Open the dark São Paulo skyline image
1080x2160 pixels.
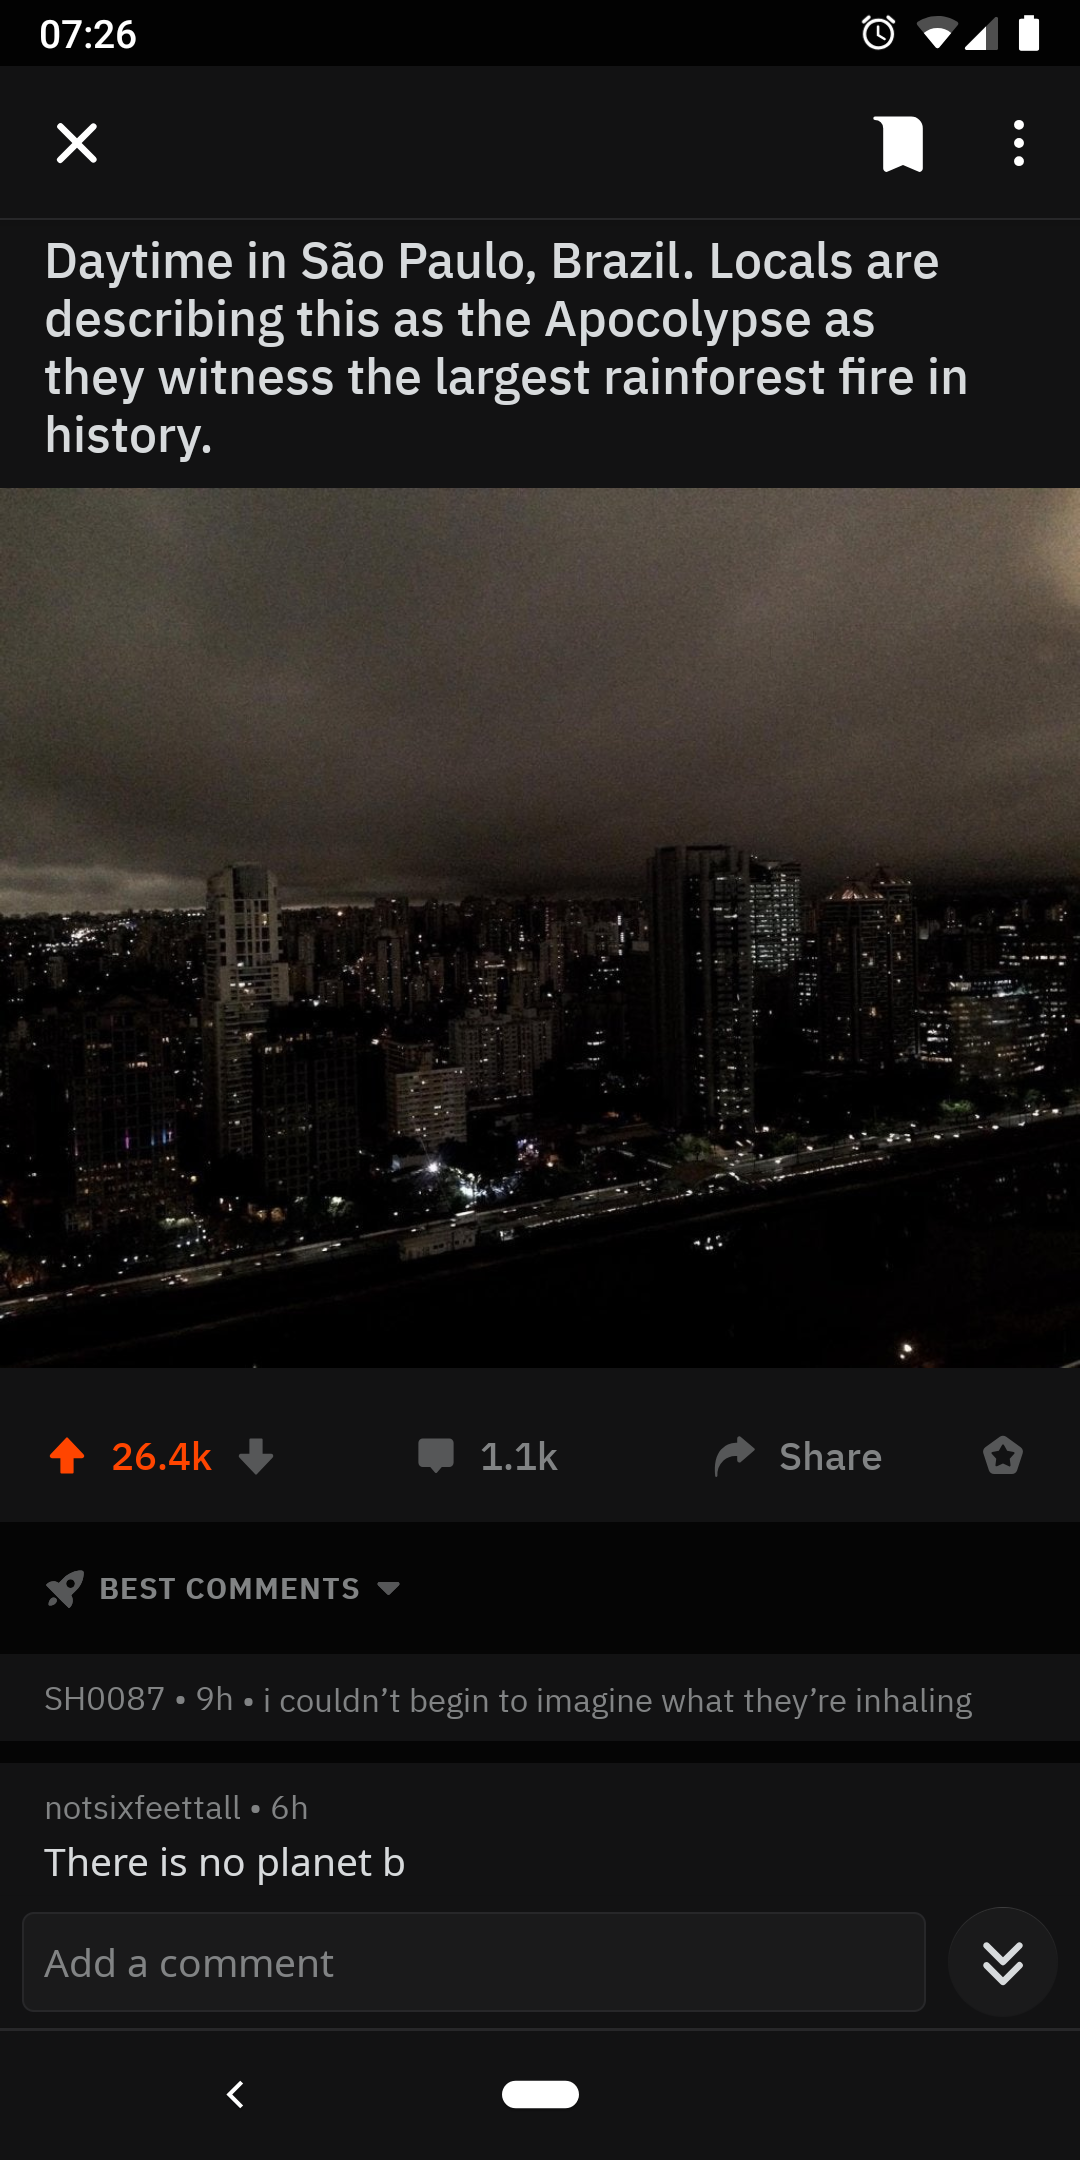point(540,928)
